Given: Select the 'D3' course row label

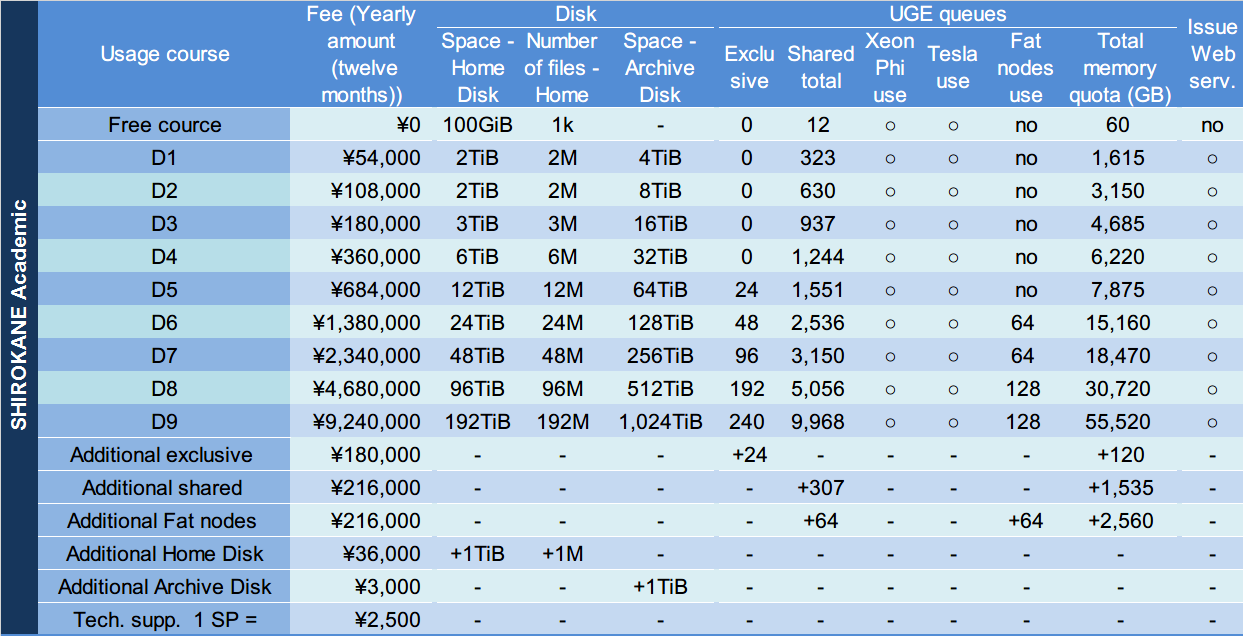Looking at the screenshot, I should (x=164, y=224).
